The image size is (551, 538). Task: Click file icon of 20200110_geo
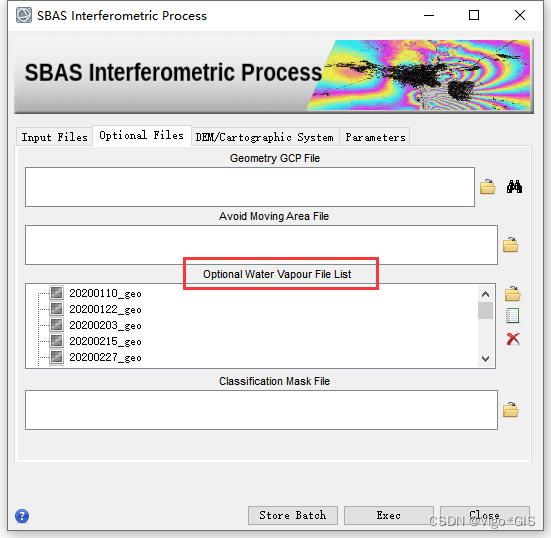pos(57,292)
